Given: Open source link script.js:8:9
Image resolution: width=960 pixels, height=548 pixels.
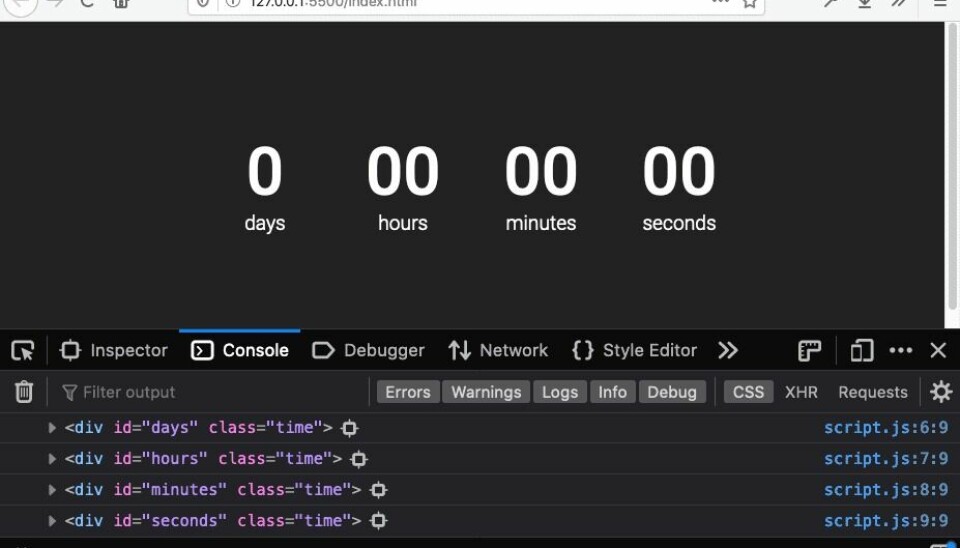Looking at the screenshot, I should 886,489.
